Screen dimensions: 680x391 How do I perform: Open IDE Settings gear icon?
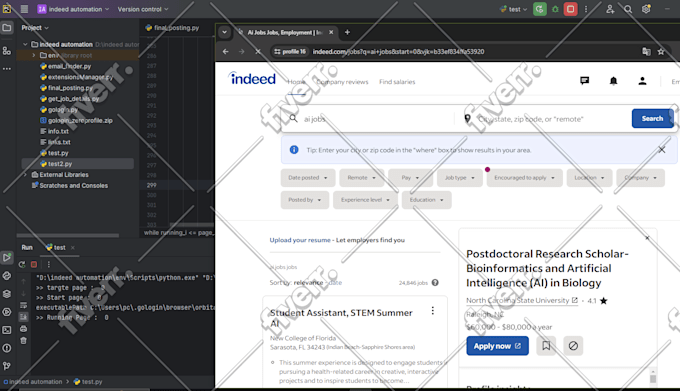pyautogui.click(x=646, y=9)
